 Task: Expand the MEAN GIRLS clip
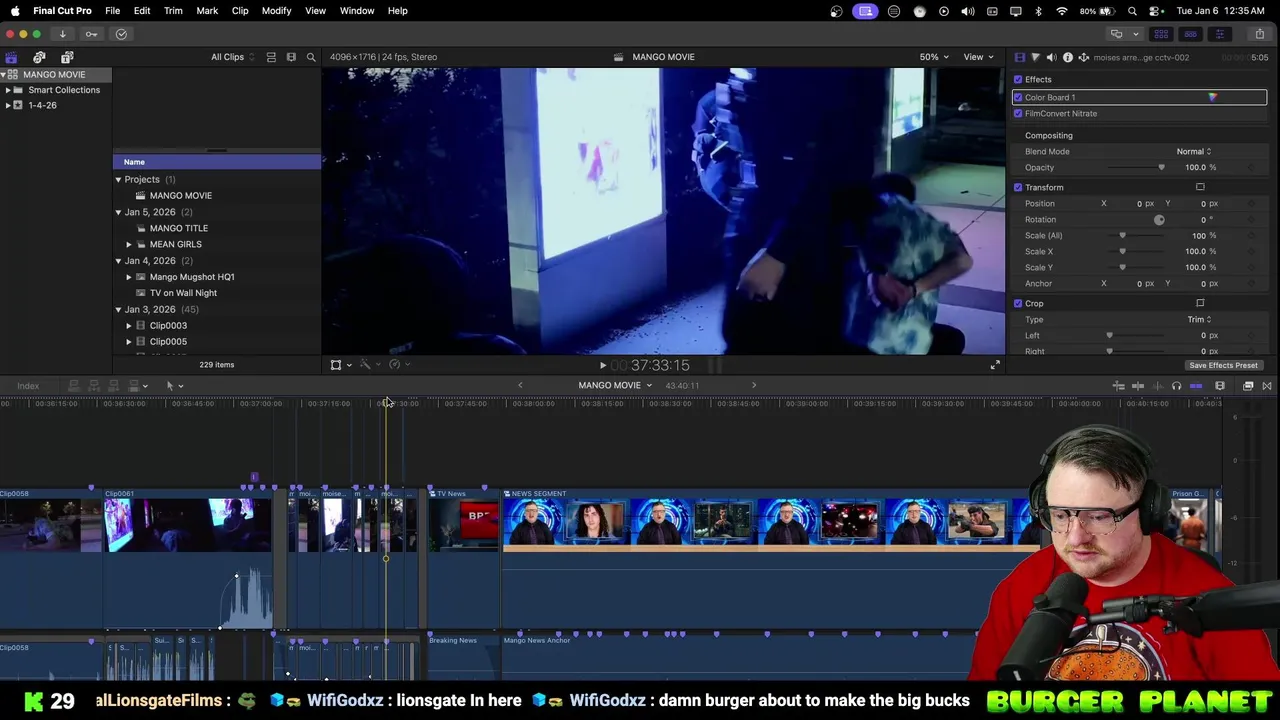point(128,244)
